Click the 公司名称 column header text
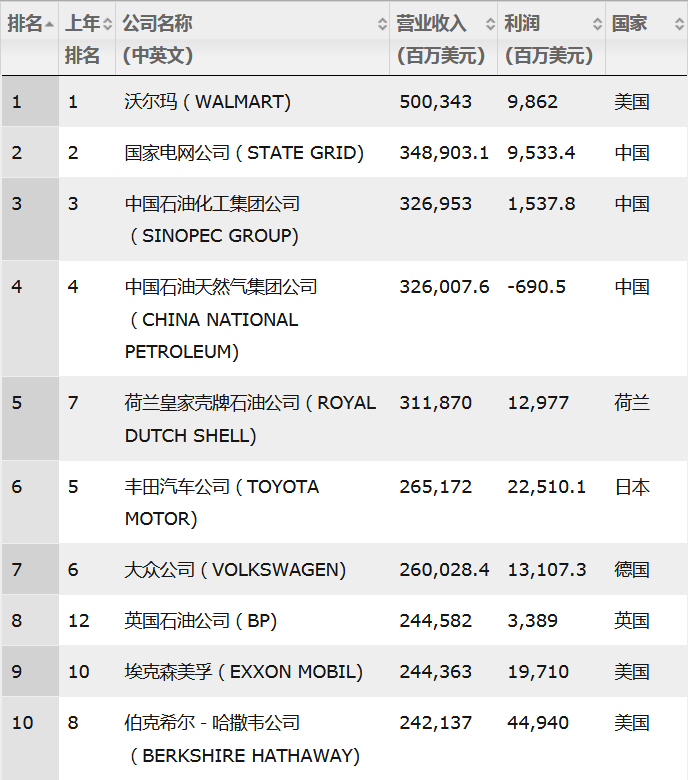The image size is (689, 780). [x=157, y=24]
